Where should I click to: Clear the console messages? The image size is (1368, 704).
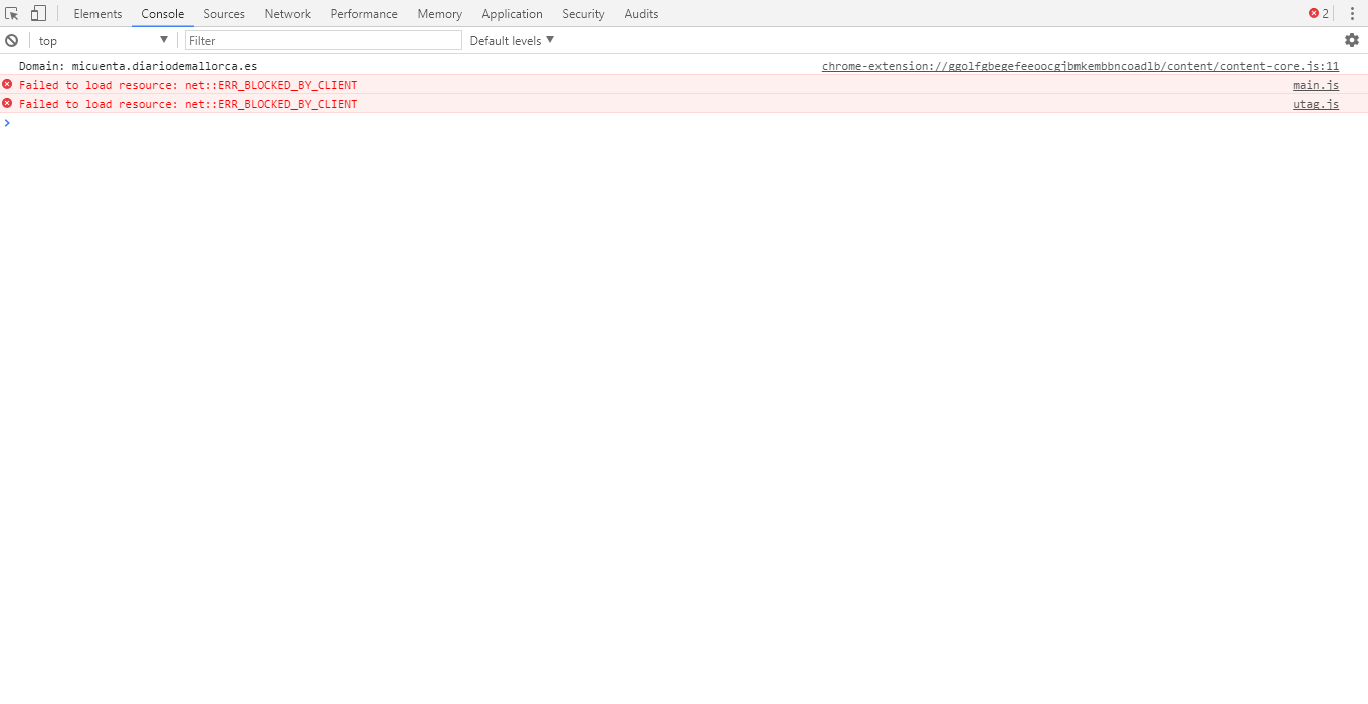point(11,40)
